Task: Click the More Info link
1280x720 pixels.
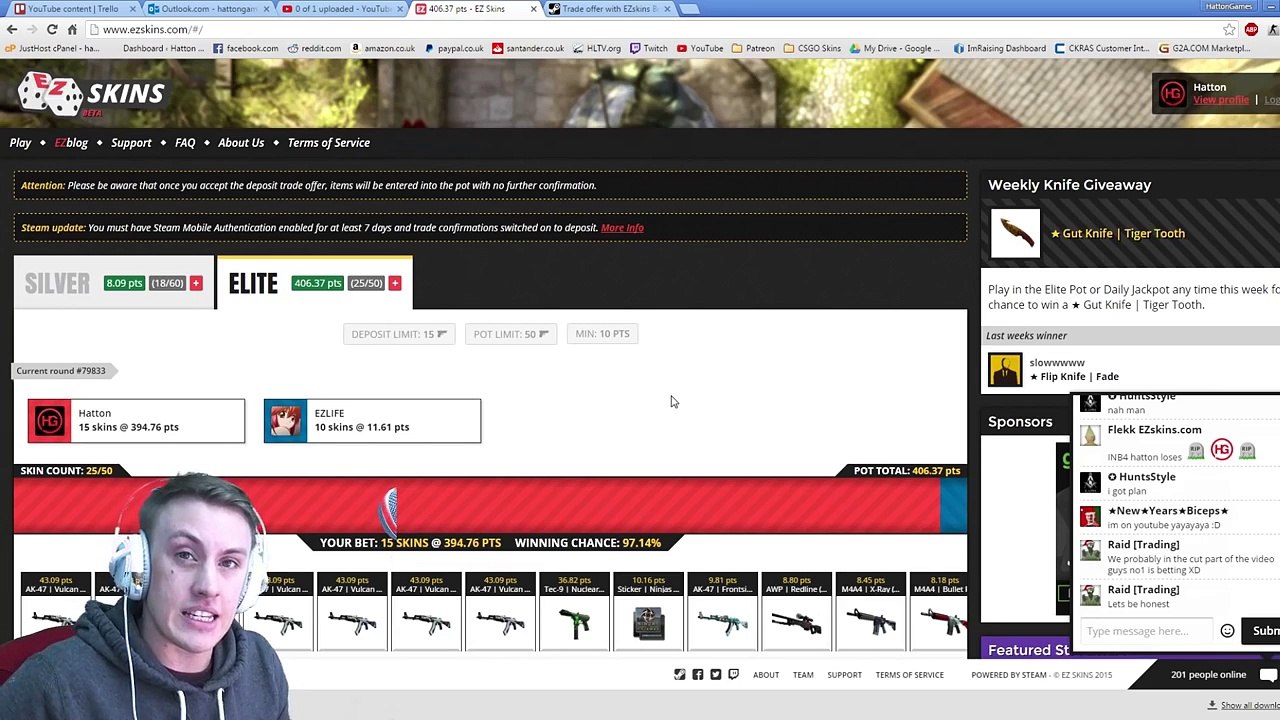Action: coord(622,228)
